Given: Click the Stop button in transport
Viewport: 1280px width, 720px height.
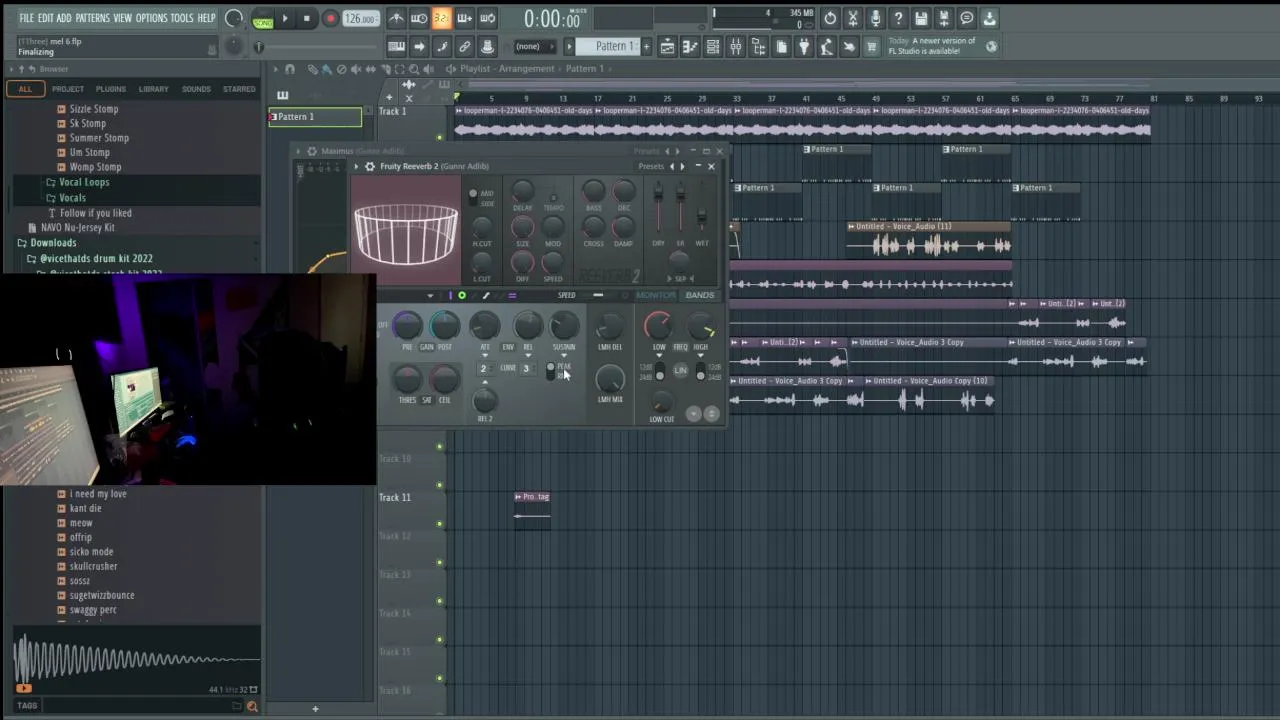Looking at the screenshot, I should pos(307,19).
